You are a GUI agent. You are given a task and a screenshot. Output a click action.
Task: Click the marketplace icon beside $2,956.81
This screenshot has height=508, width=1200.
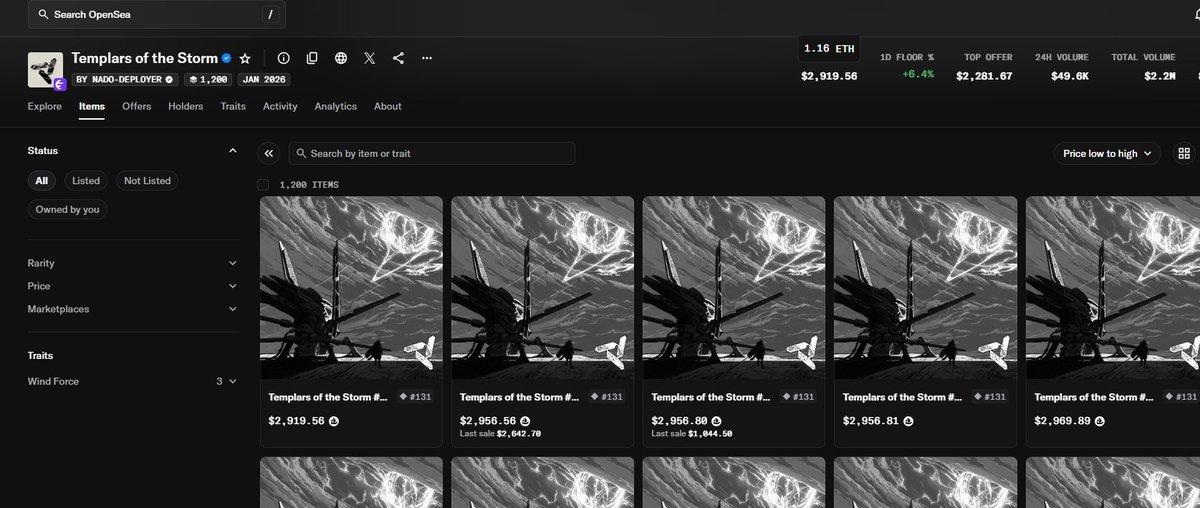908,421
